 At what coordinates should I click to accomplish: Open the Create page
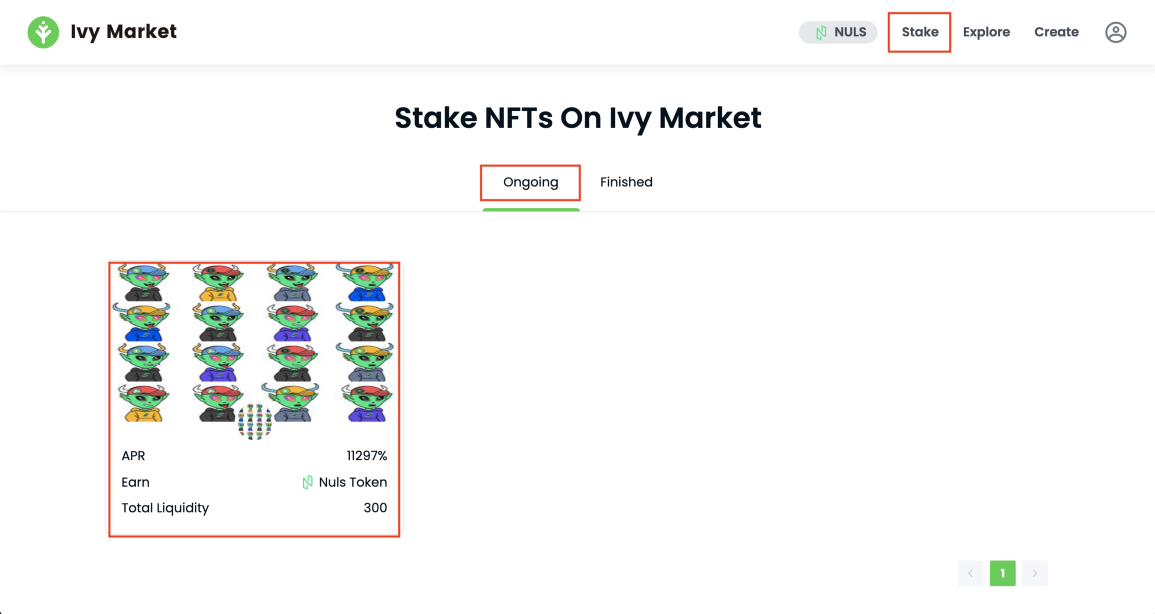1056,32
